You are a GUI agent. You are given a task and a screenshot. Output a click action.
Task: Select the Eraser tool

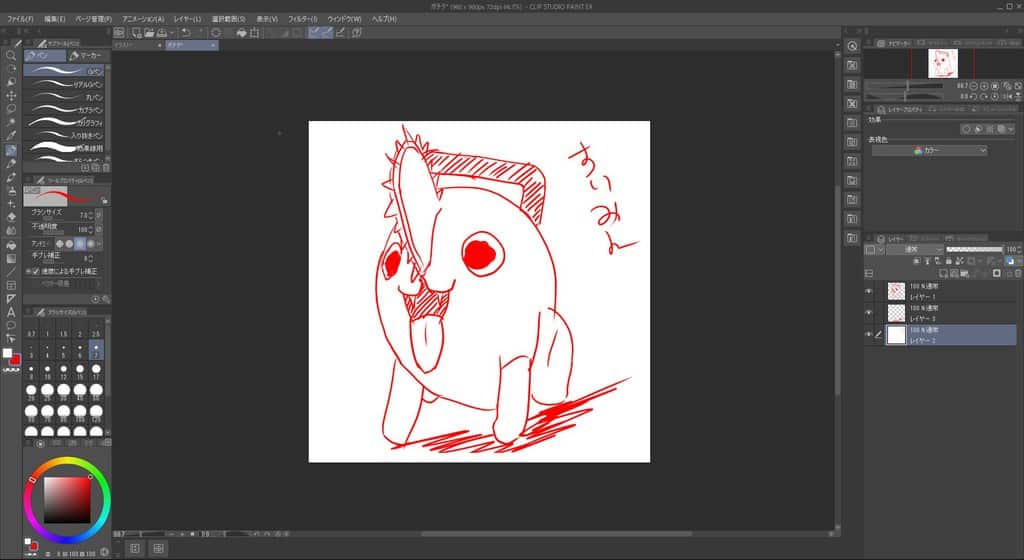(x=10, y=217)
